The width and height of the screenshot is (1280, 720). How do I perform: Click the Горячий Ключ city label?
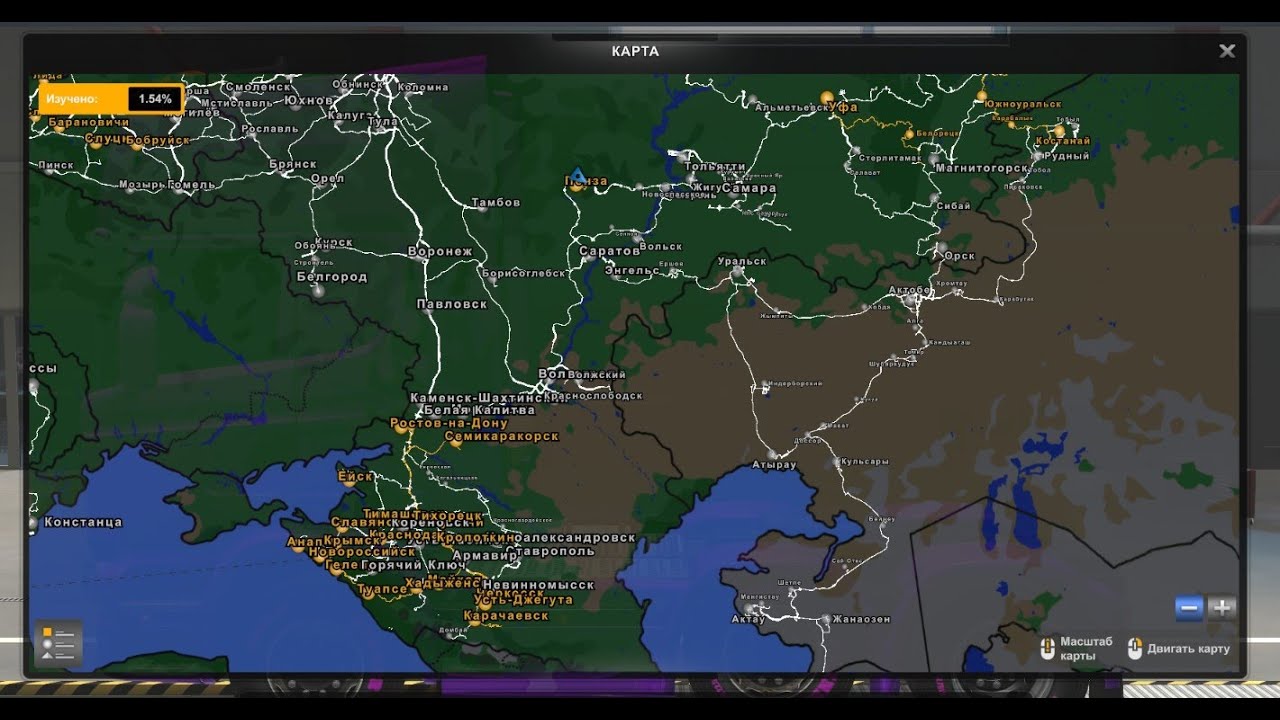click(x=413, y=565)
